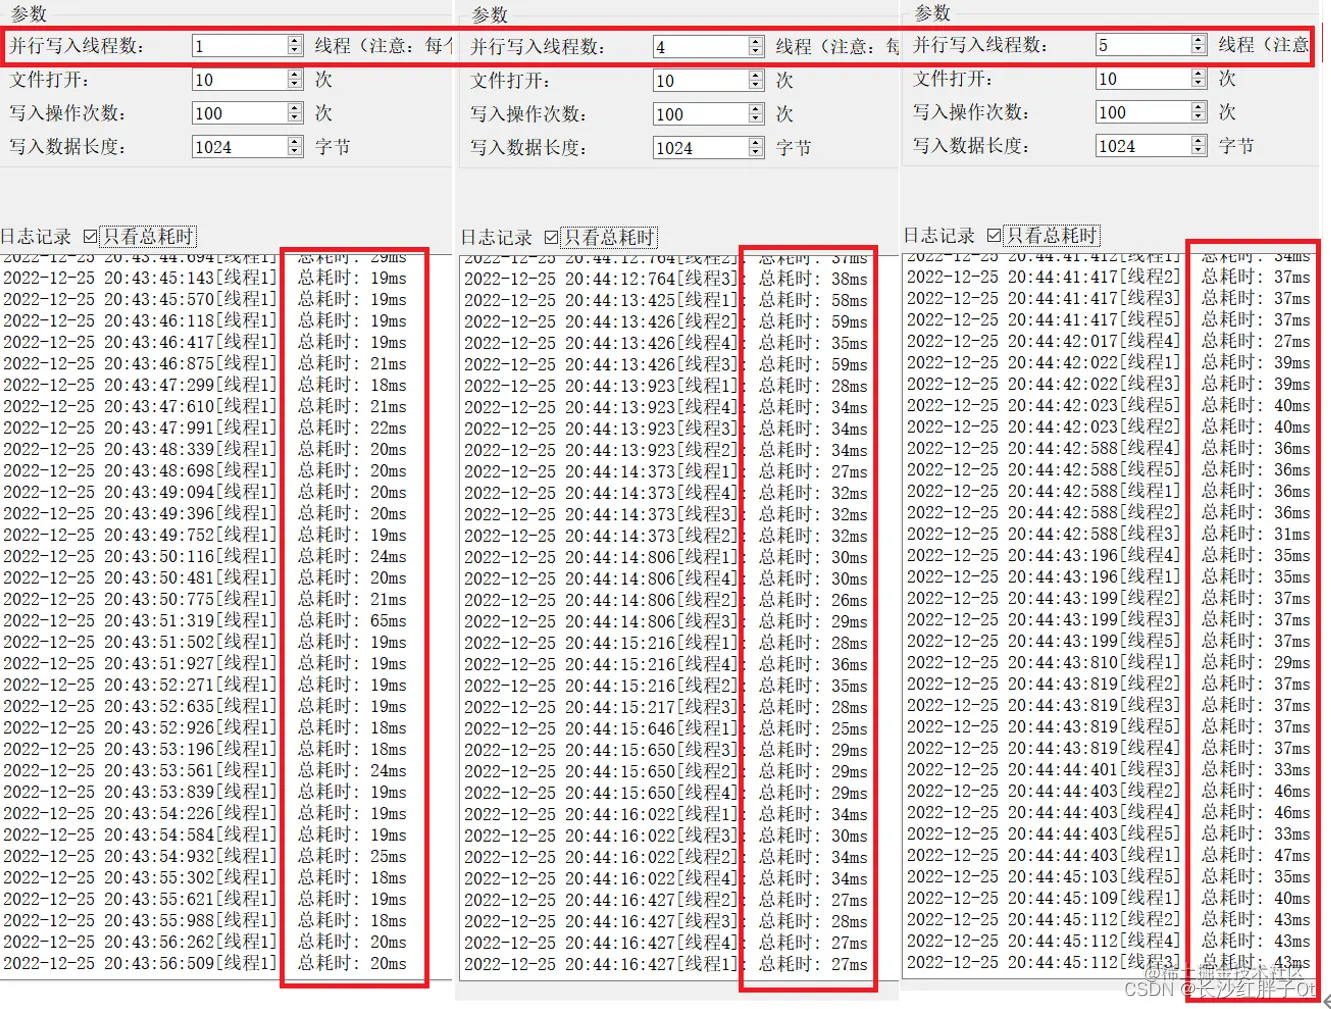Select log row 20:43:45:143[线程1]

click(205, 278)
